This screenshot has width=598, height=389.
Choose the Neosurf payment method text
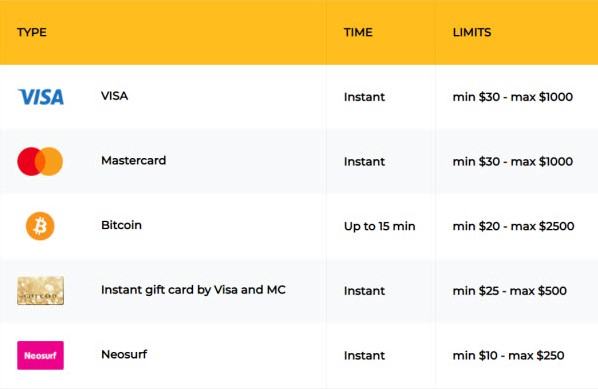(x=124, y=354)
